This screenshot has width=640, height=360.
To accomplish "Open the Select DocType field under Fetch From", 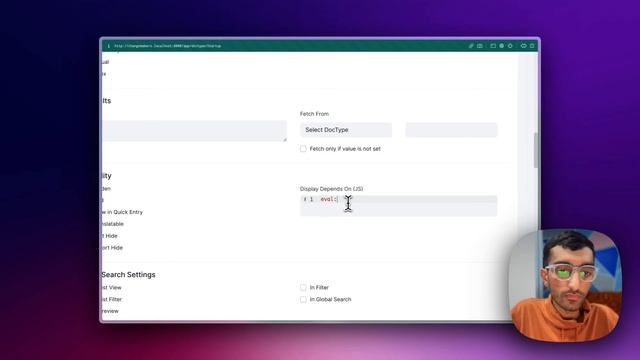I will pyautogui.click(x=346, y=130).
